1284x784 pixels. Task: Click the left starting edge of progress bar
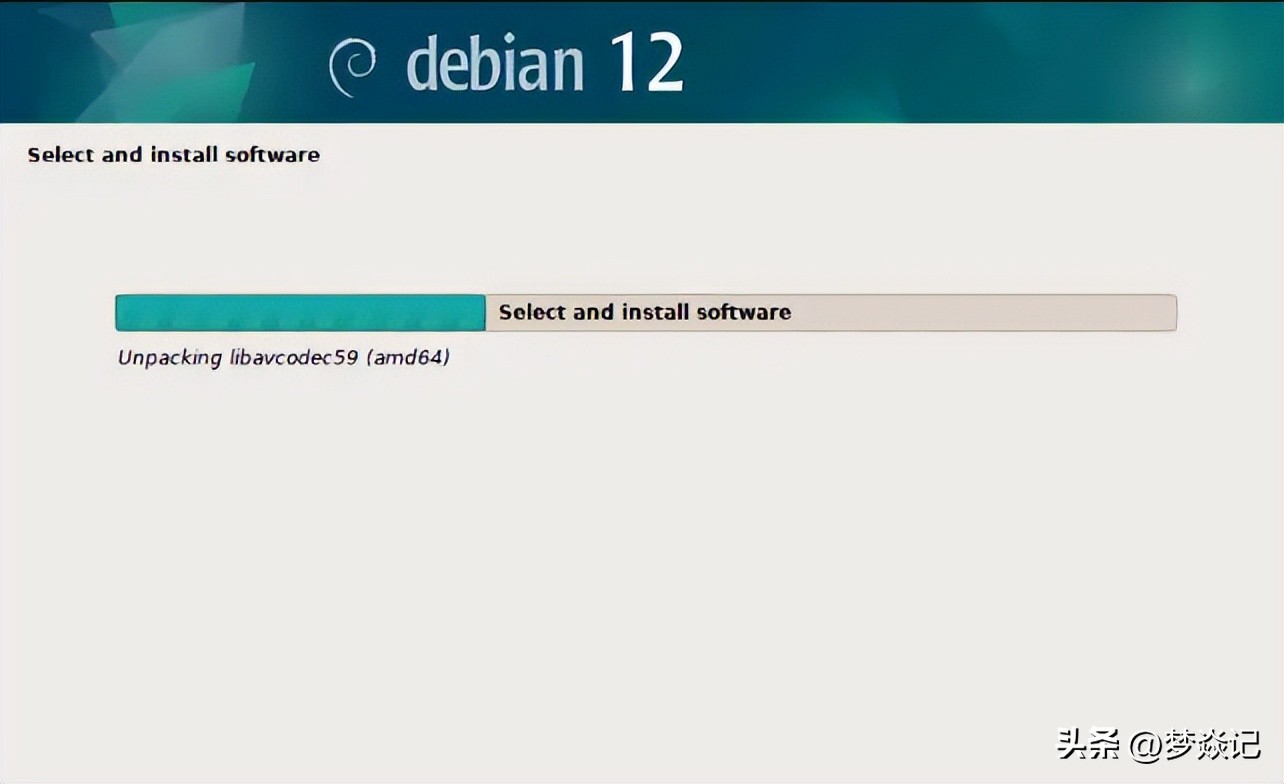point(119,312)
